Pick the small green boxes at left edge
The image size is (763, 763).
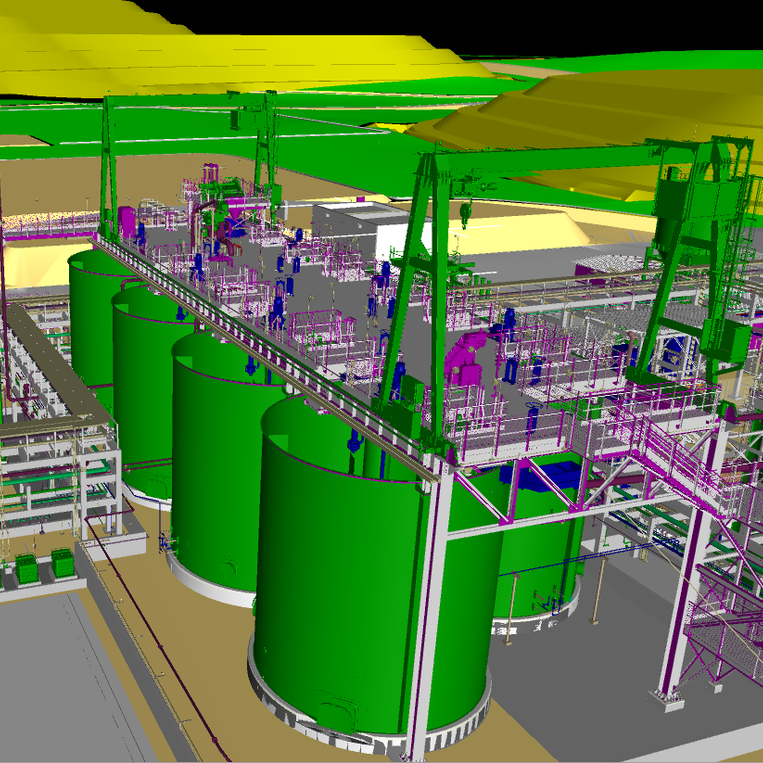40,567
